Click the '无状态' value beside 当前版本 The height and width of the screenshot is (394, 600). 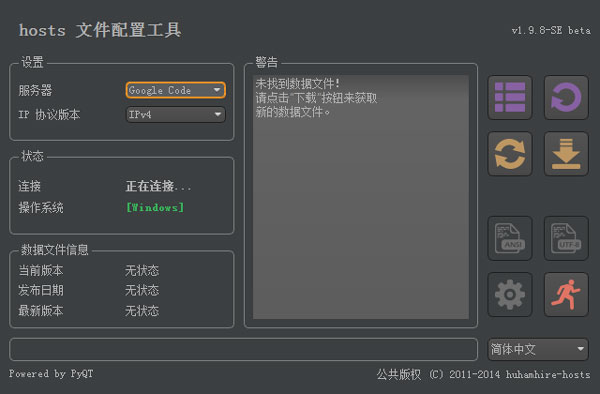click(142, 270)
